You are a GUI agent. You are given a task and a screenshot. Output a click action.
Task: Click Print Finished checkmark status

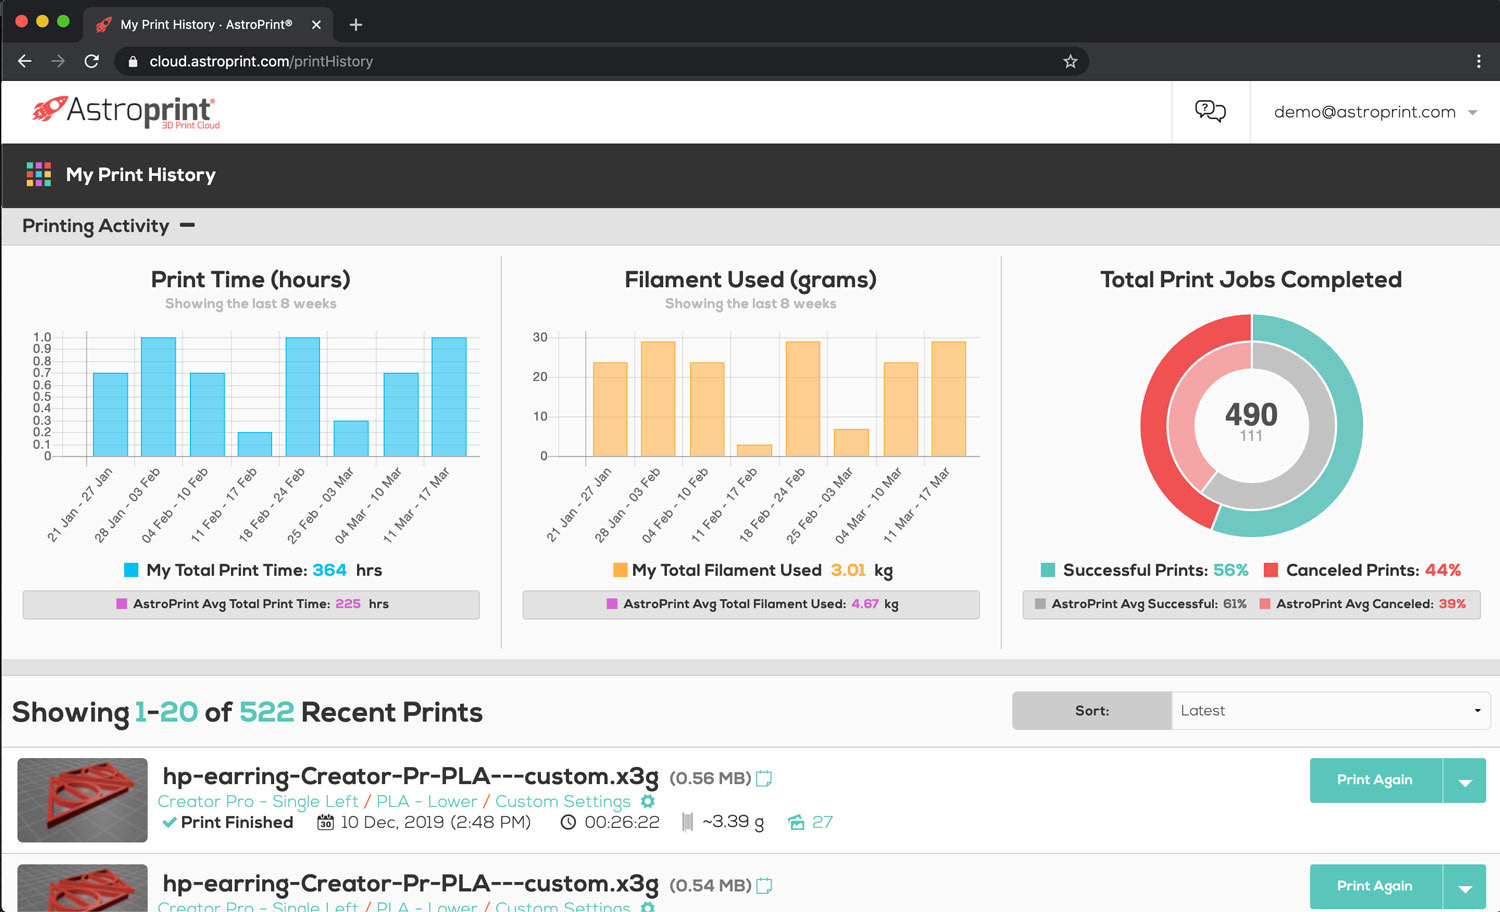(x=228, y=822)
